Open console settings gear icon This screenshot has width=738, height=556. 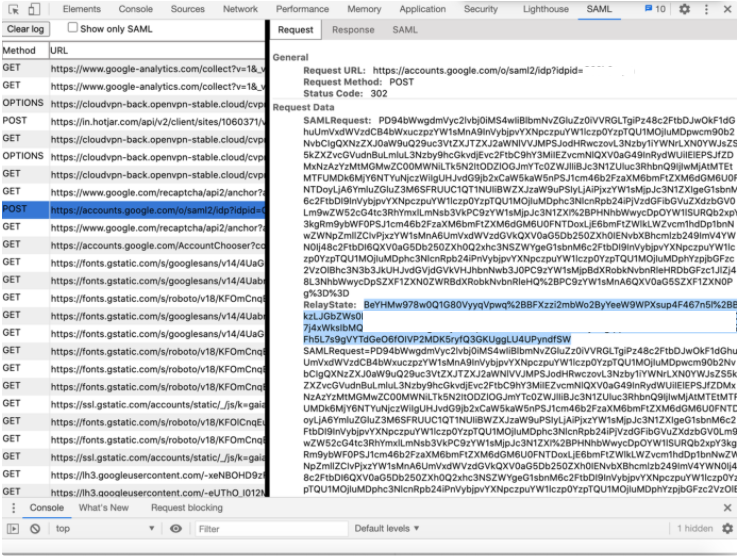pyautogui.click(x=728, y=528)
